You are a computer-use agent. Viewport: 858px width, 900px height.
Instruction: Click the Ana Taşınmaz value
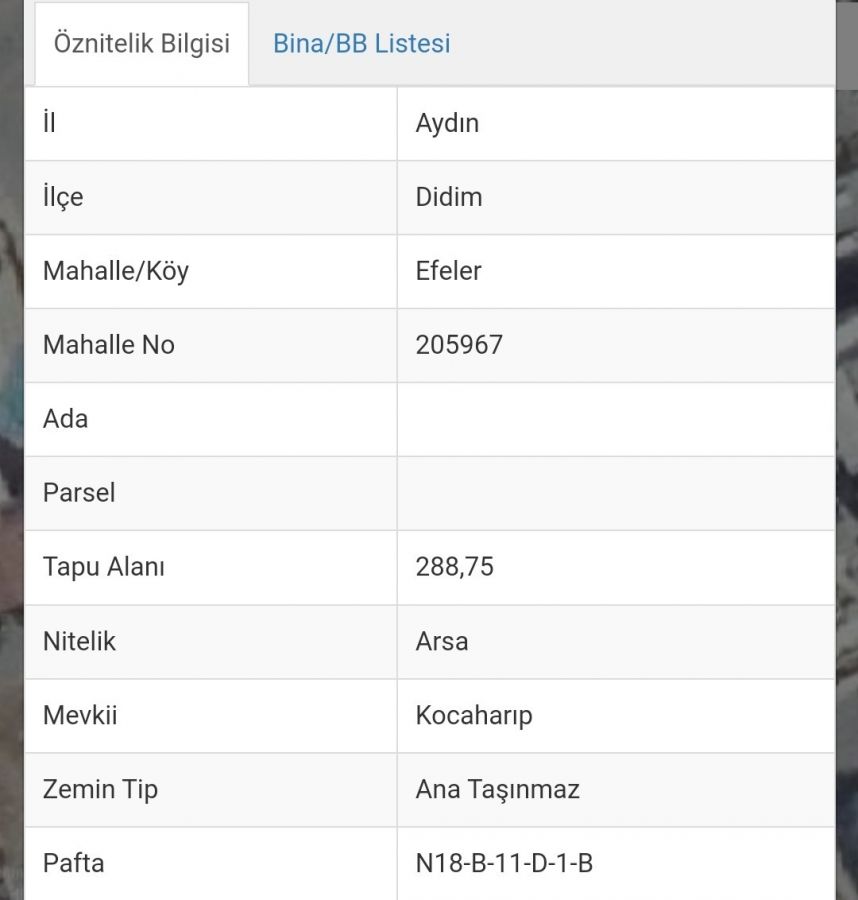pyautogui.click(x=498, y=790)
